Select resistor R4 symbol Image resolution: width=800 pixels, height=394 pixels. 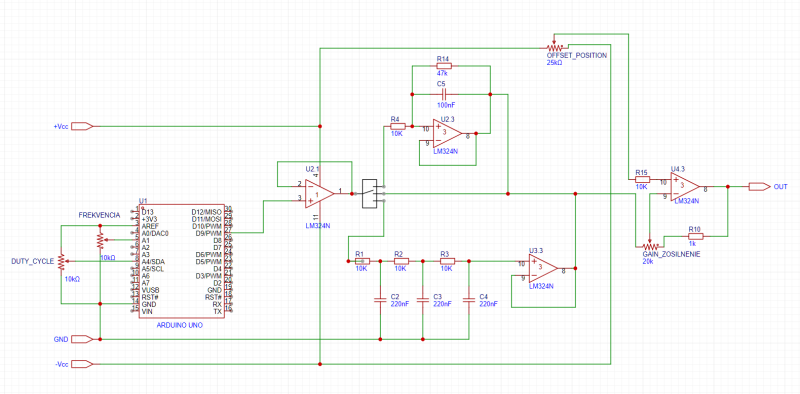click(397, 126)
